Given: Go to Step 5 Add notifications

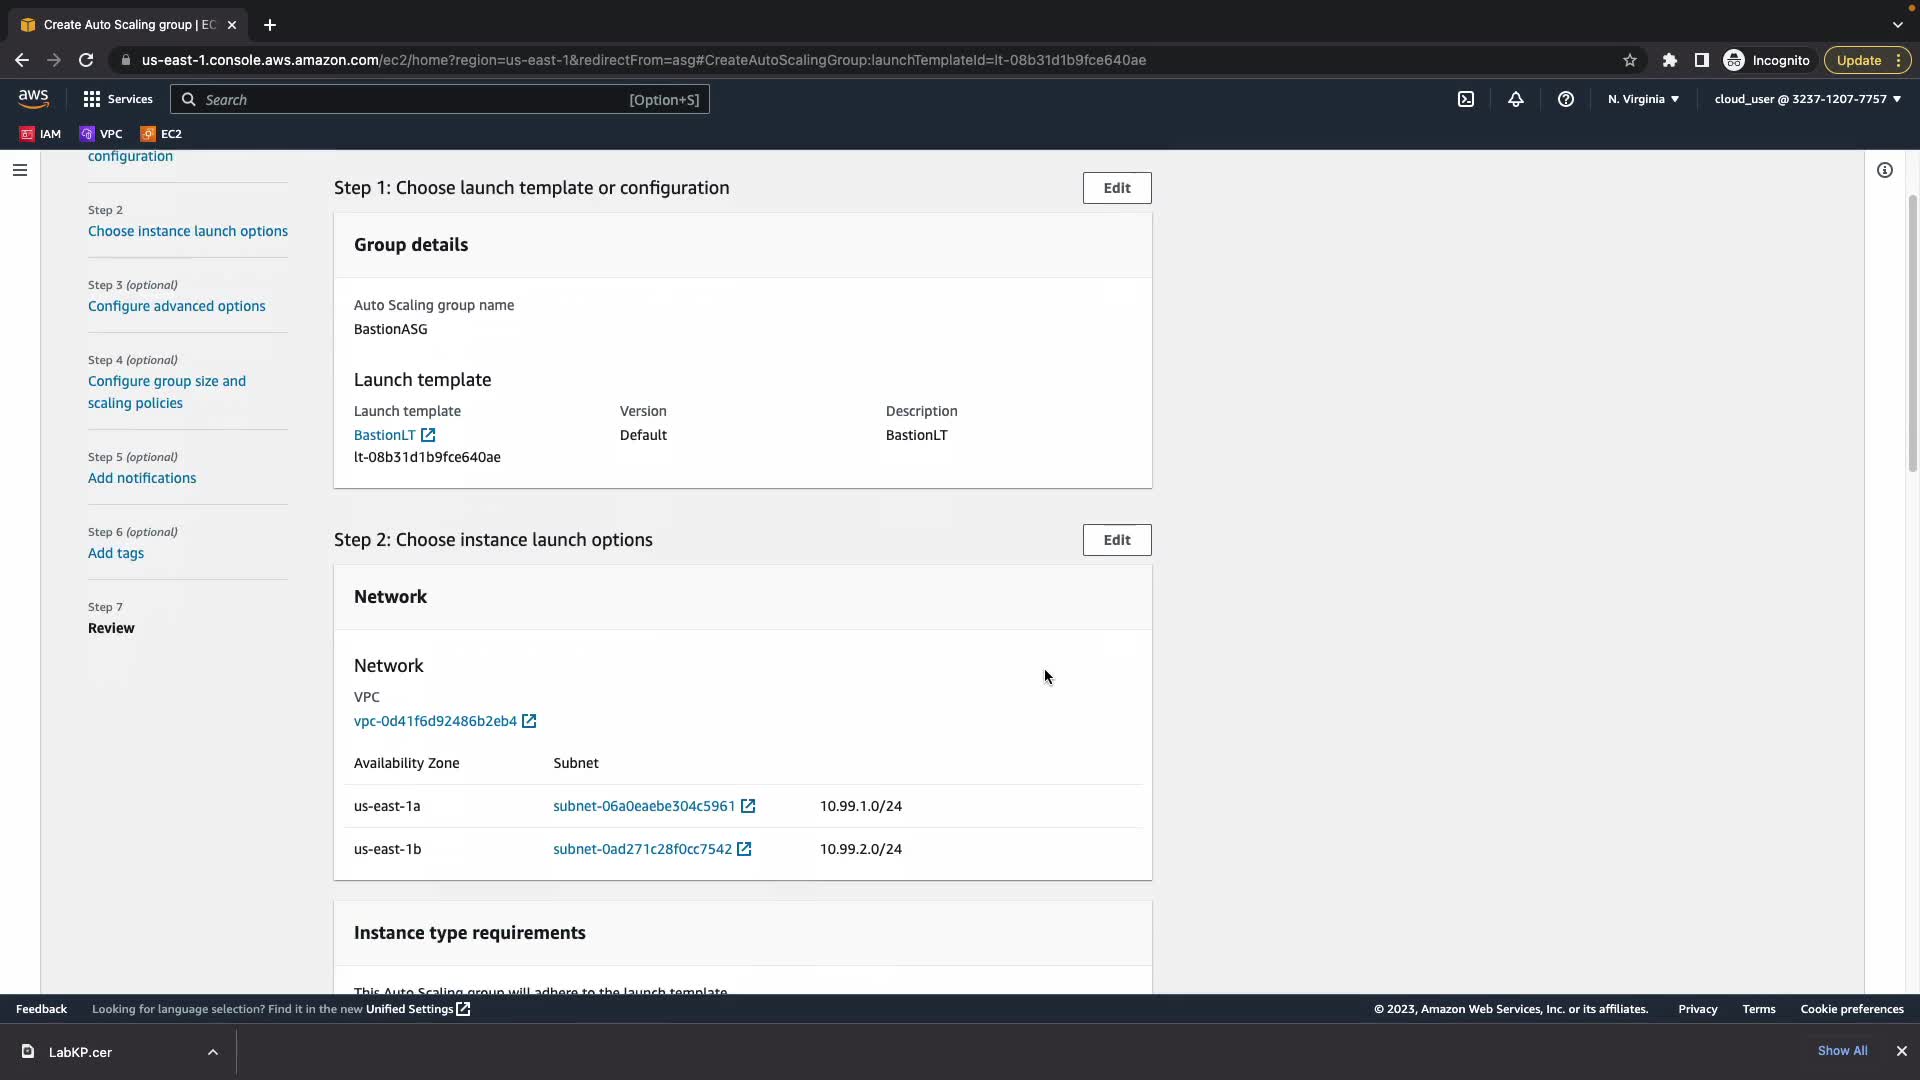Looking at the screenshot, I should click(142, 478).
